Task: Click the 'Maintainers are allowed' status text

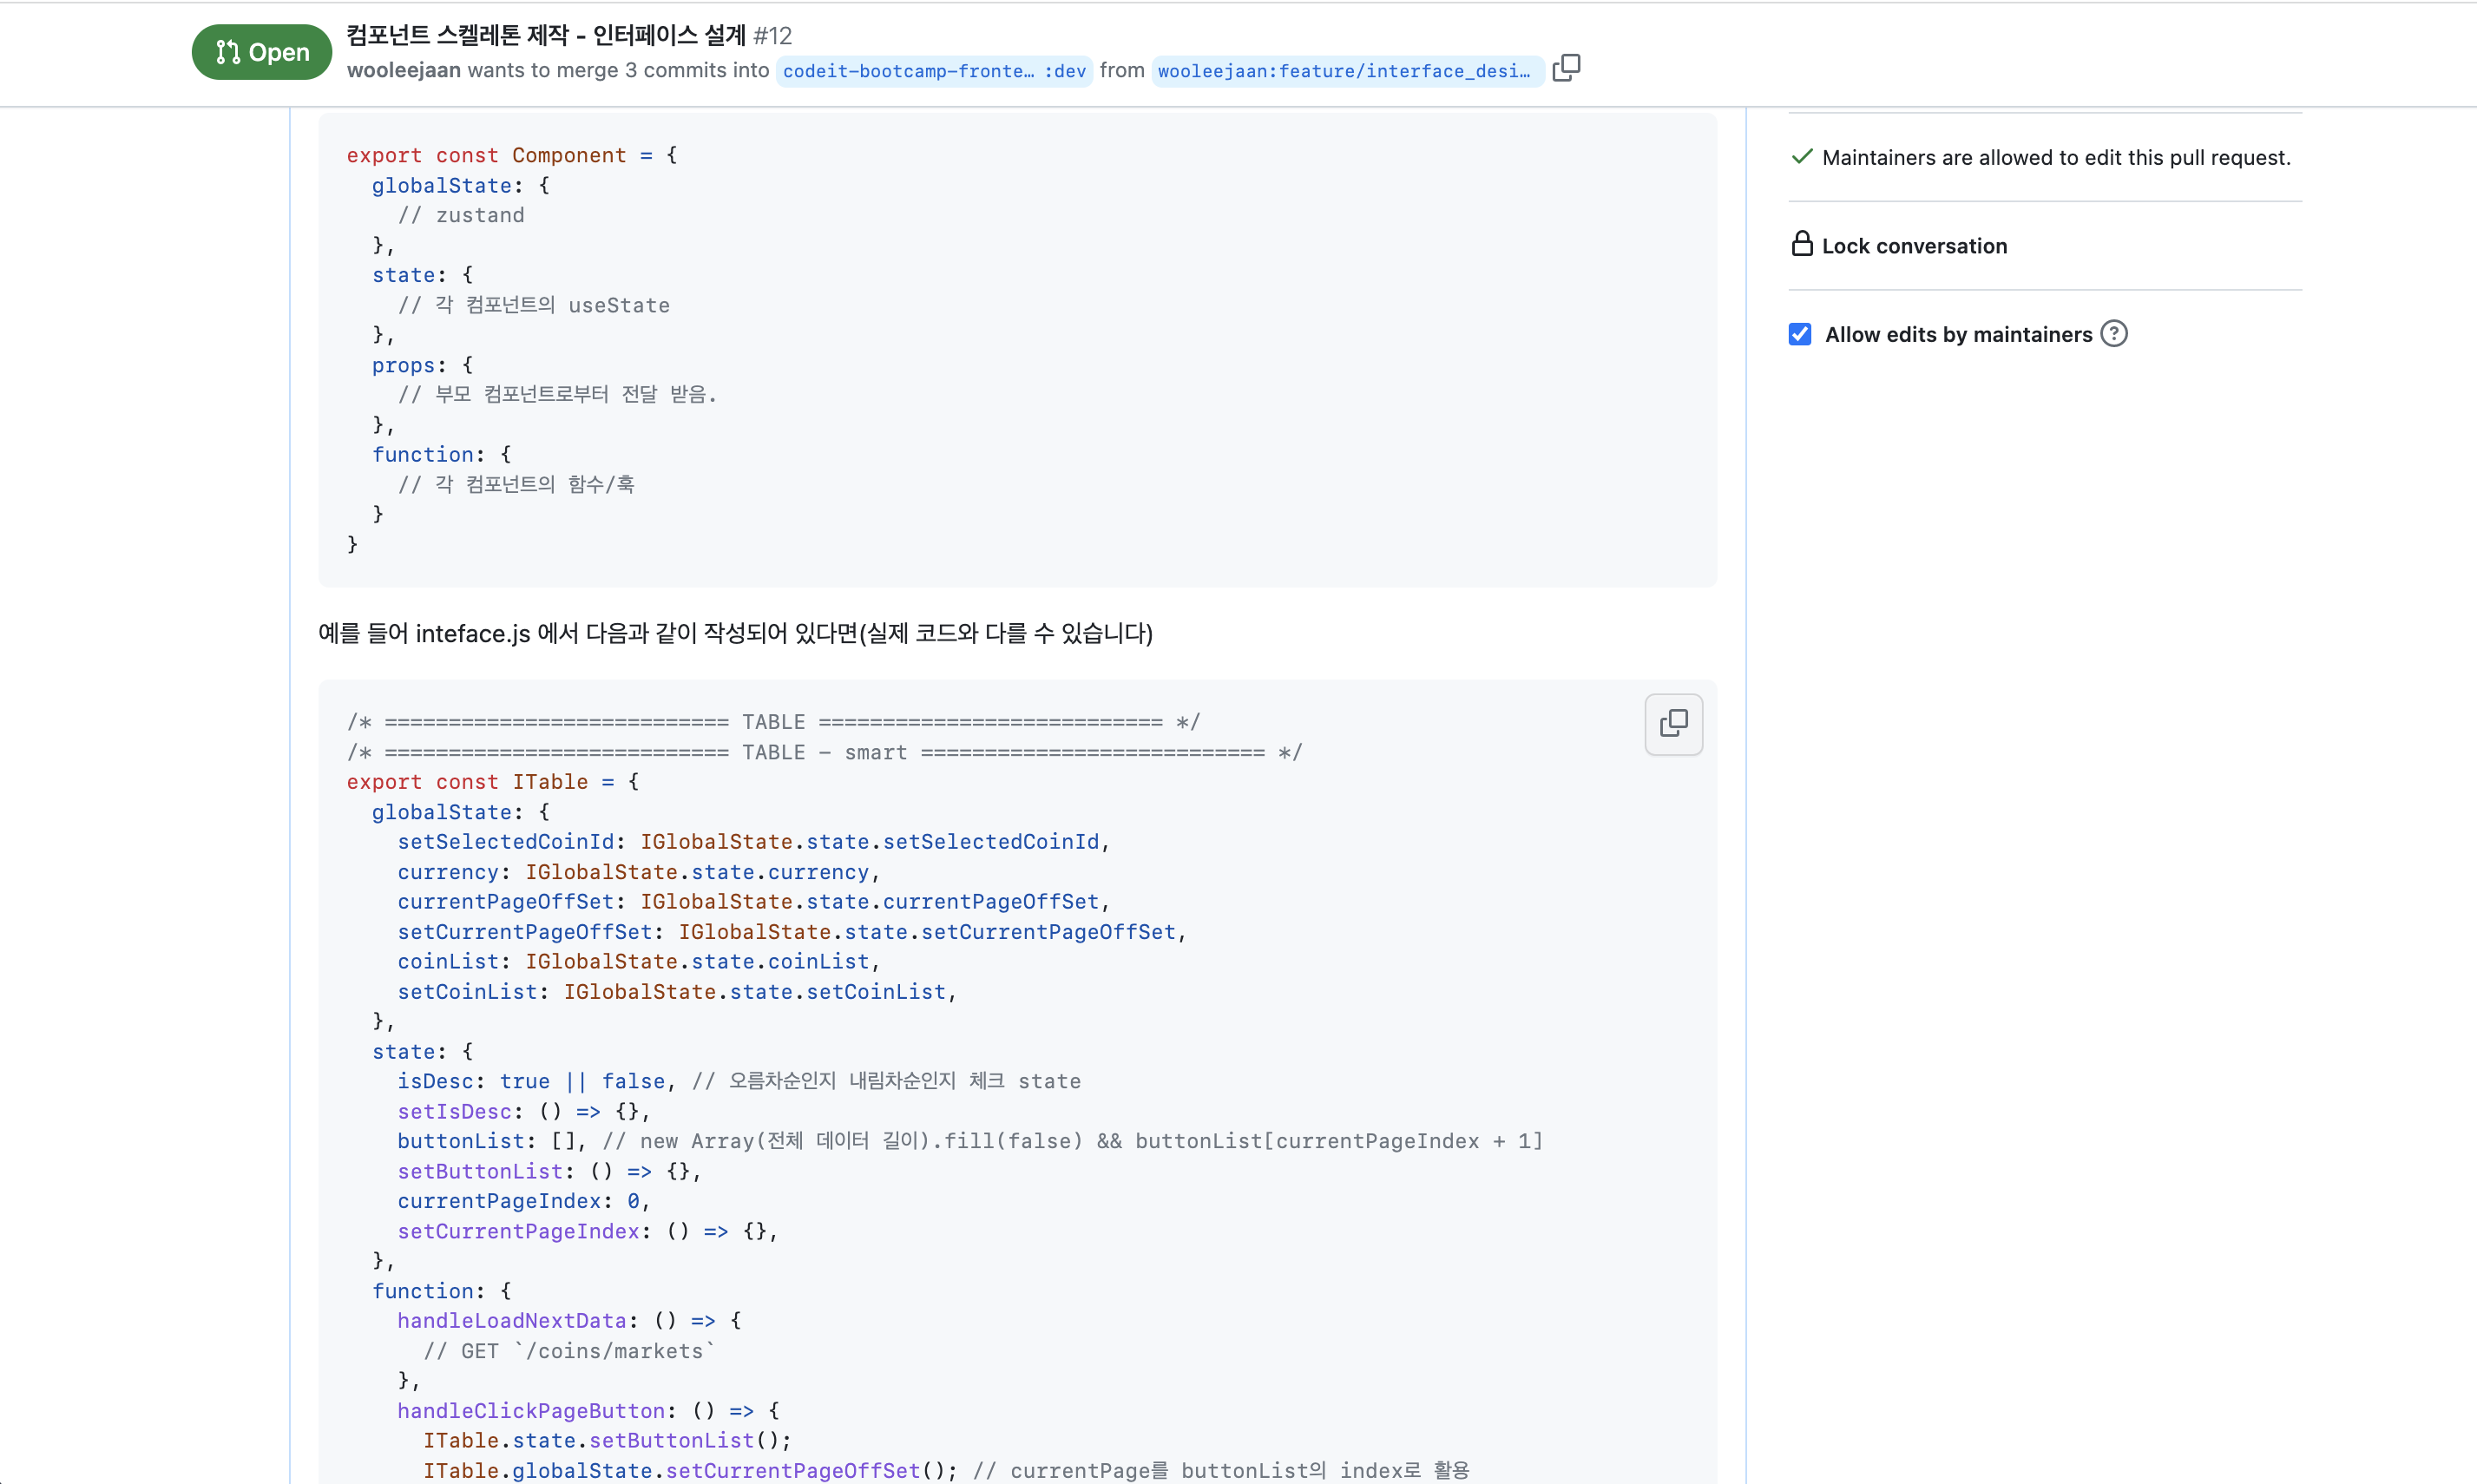Action: (x=2055, y=157)
